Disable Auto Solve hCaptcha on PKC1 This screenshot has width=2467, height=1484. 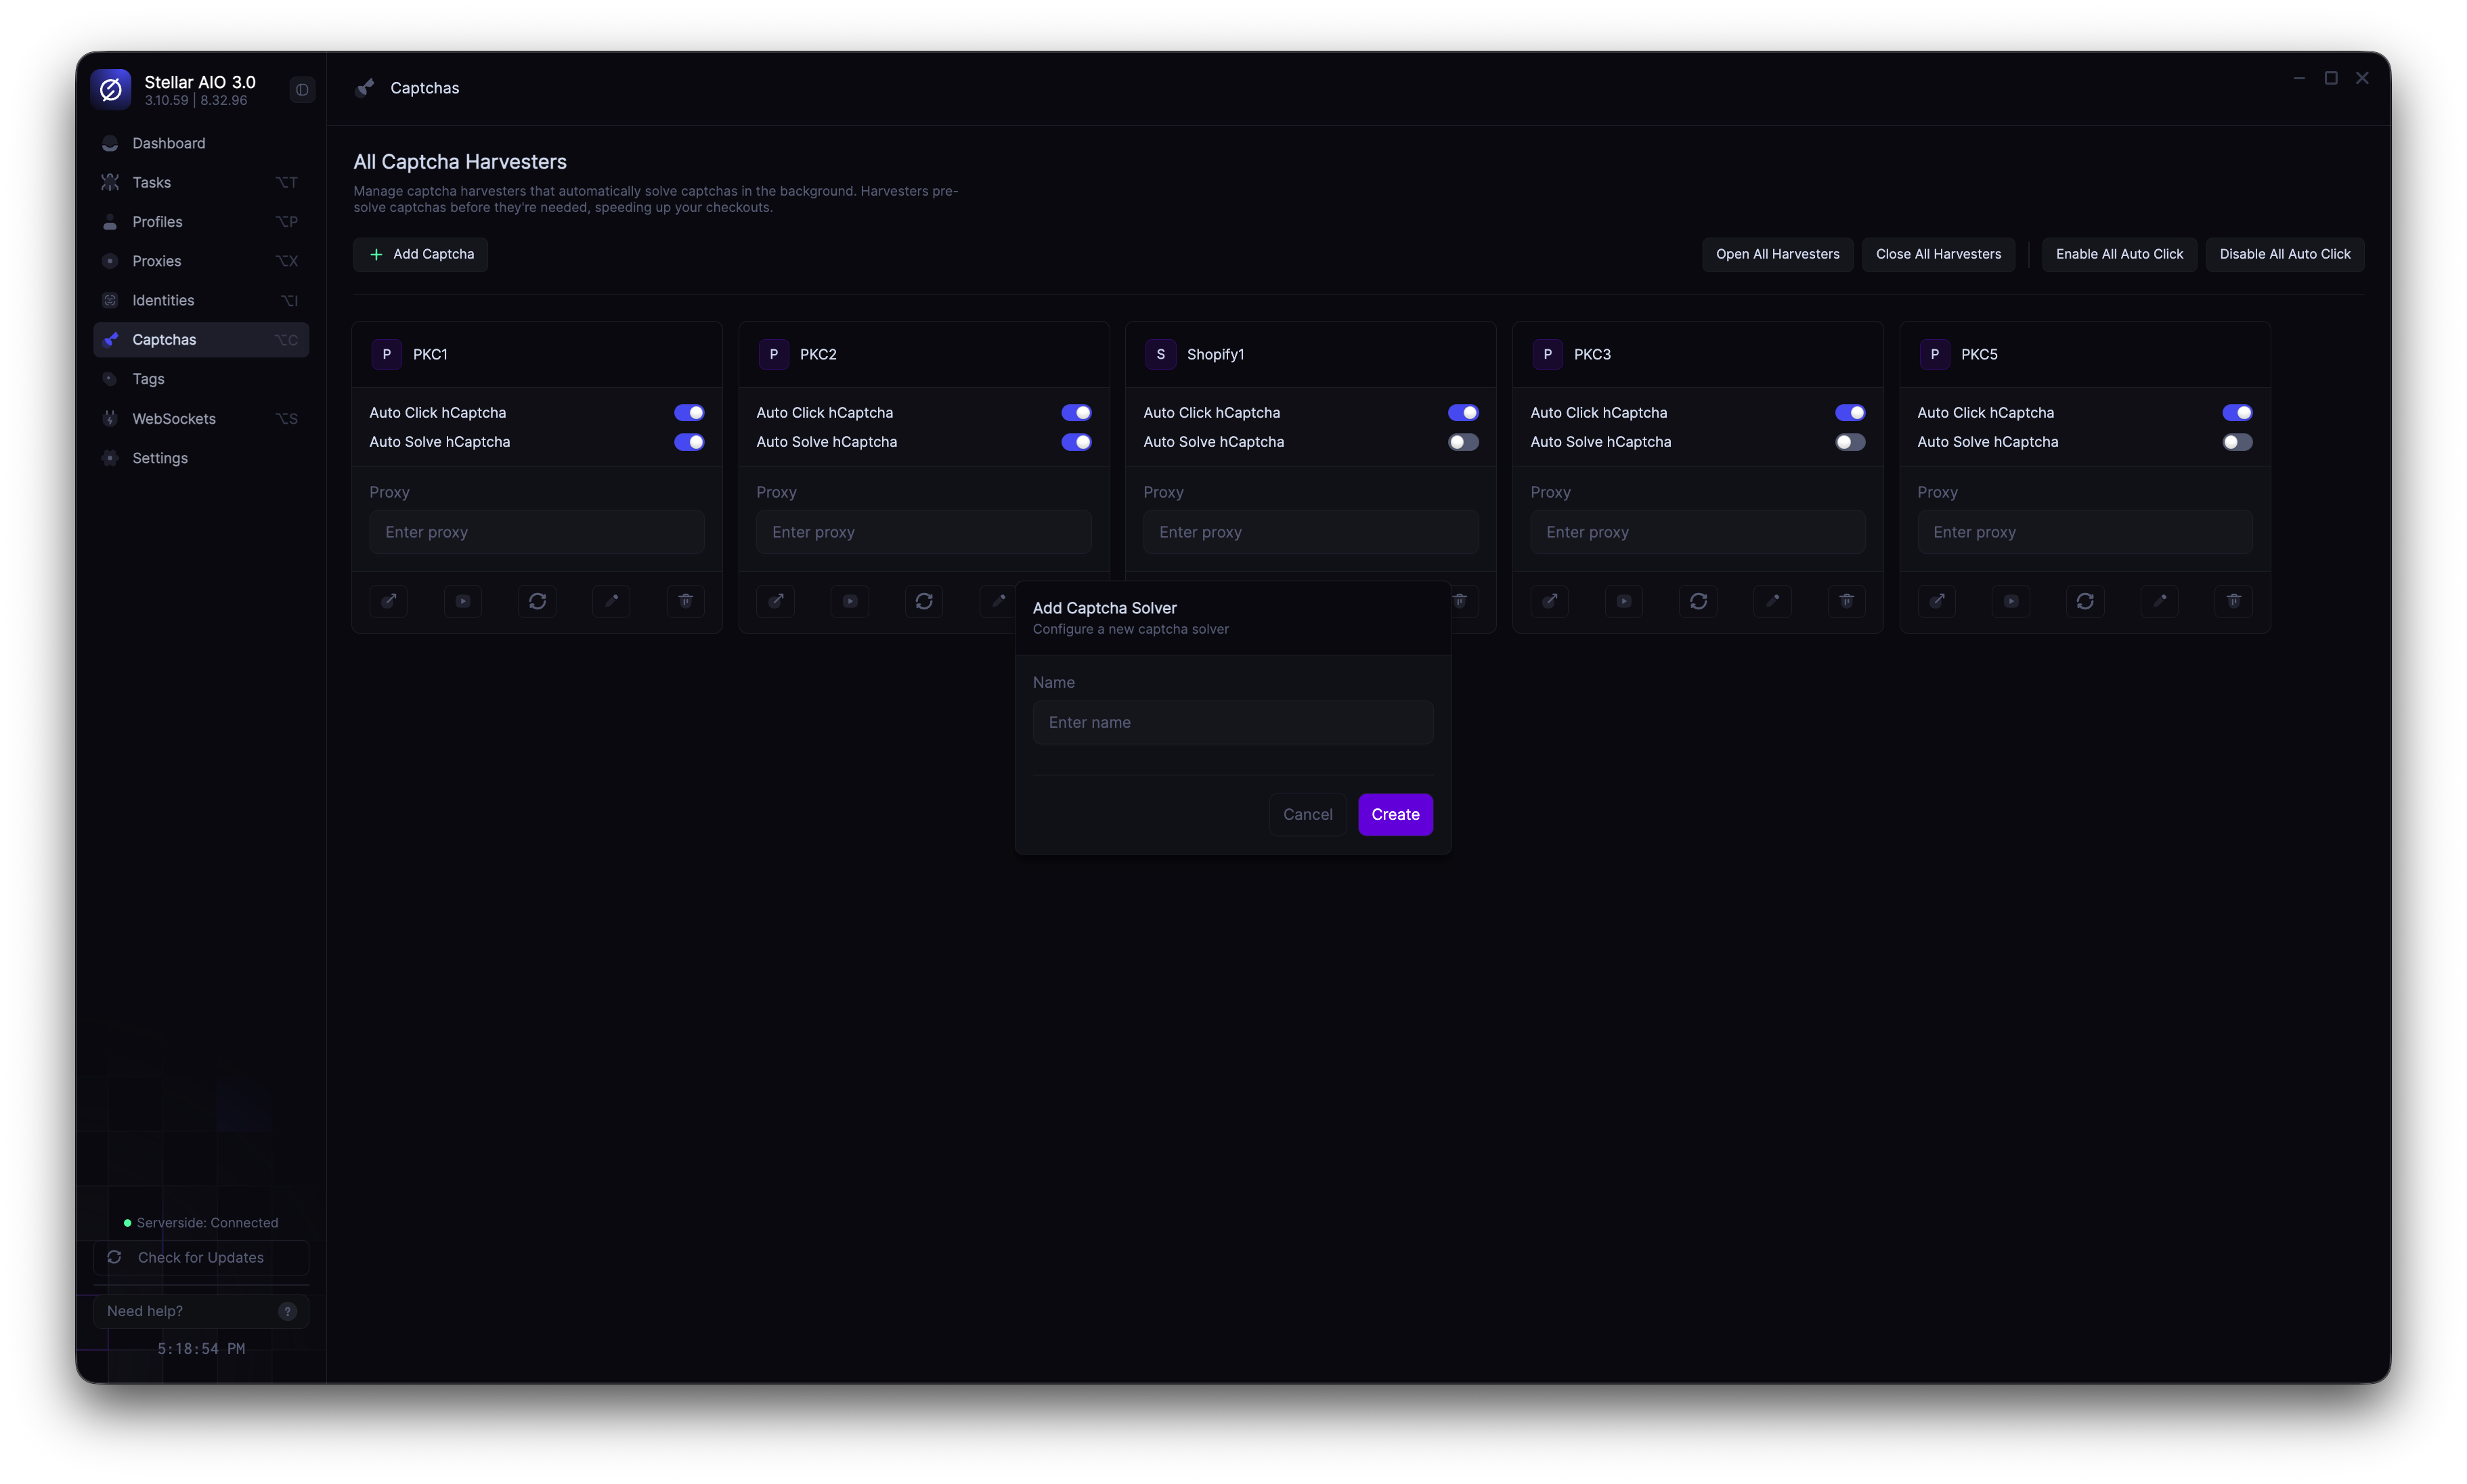pyautogui.click(x=689, y=442)
